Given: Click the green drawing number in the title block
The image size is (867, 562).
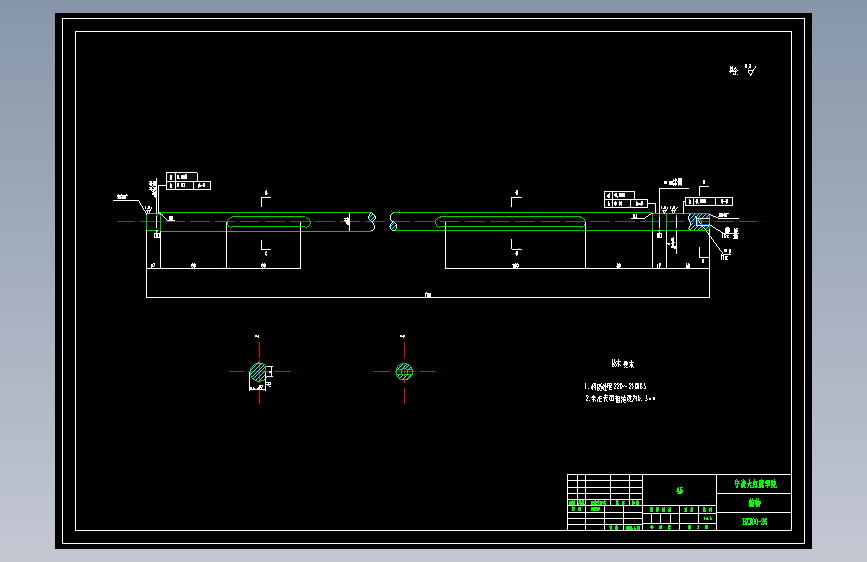Looking at the screenshot, I should [x=754, y=522].
